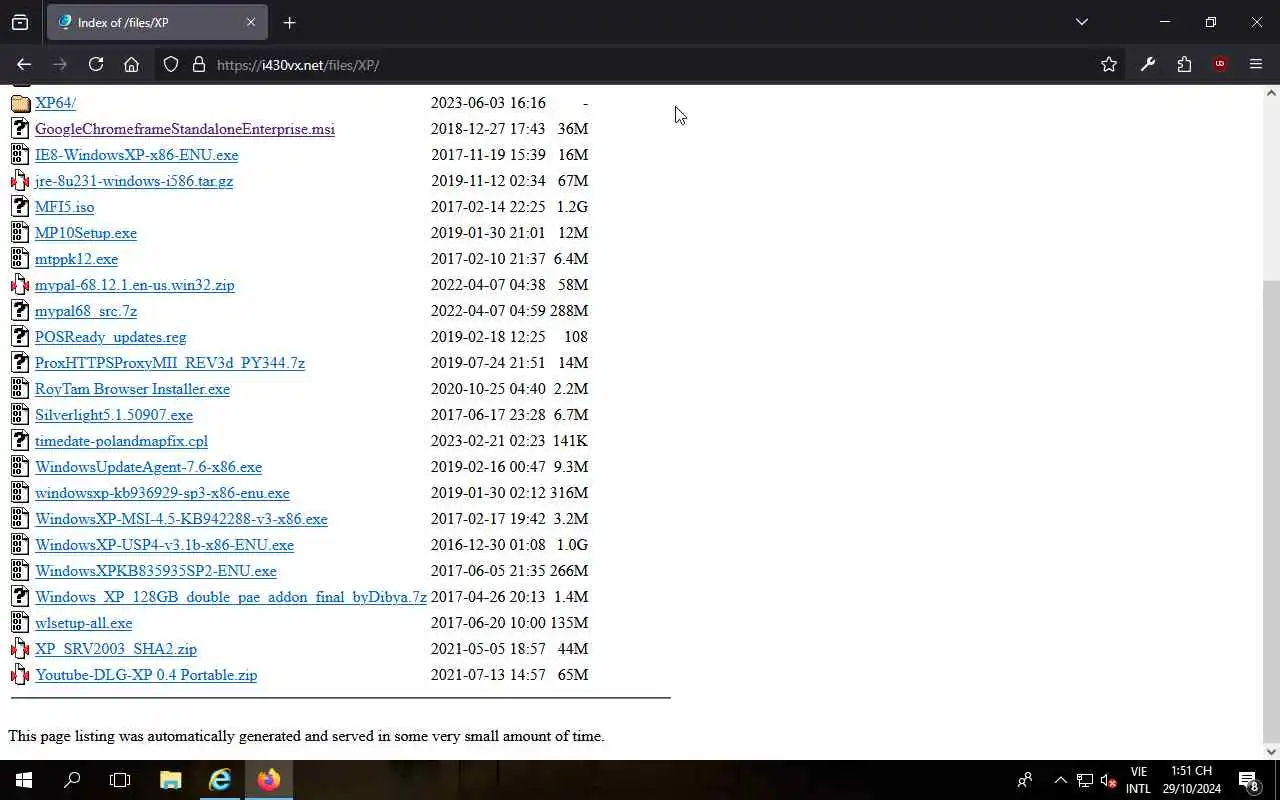Click the RoyTam Browser Installer.exe link
Image resolution: width=1280 pixels, height=800 pixels.
132,389
